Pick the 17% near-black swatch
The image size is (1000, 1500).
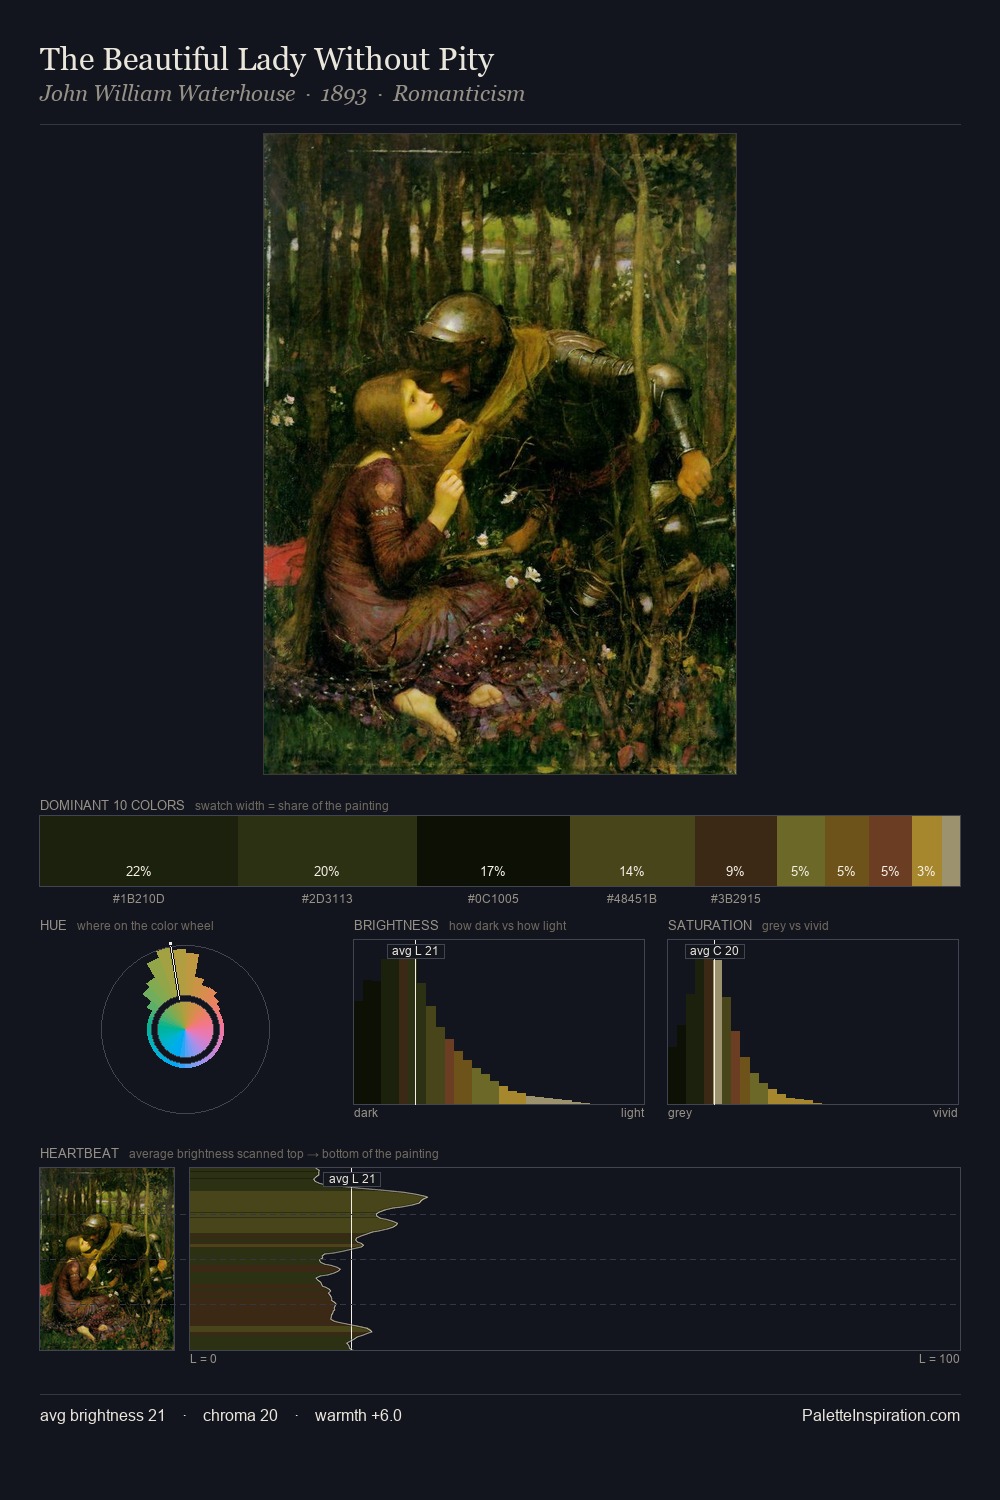493,851
